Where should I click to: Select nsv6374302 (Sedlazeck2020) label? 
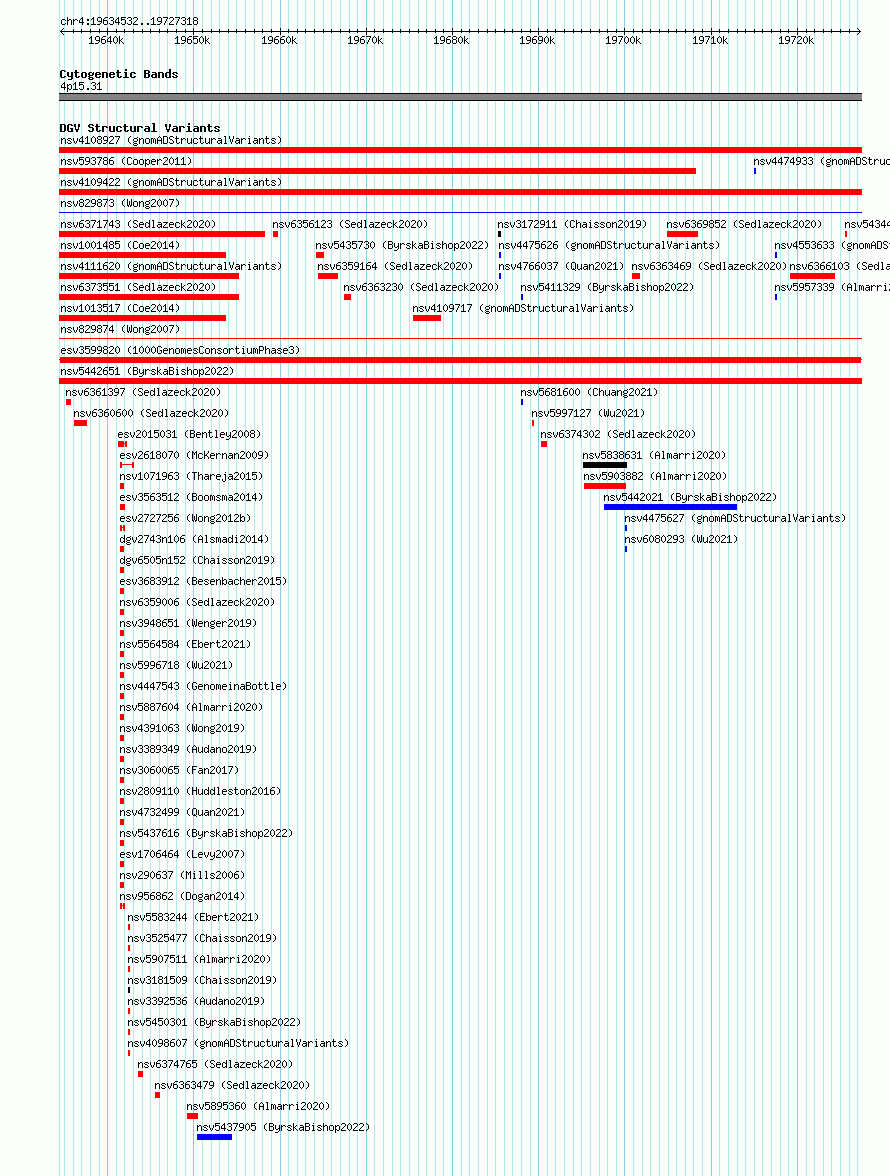618,434
